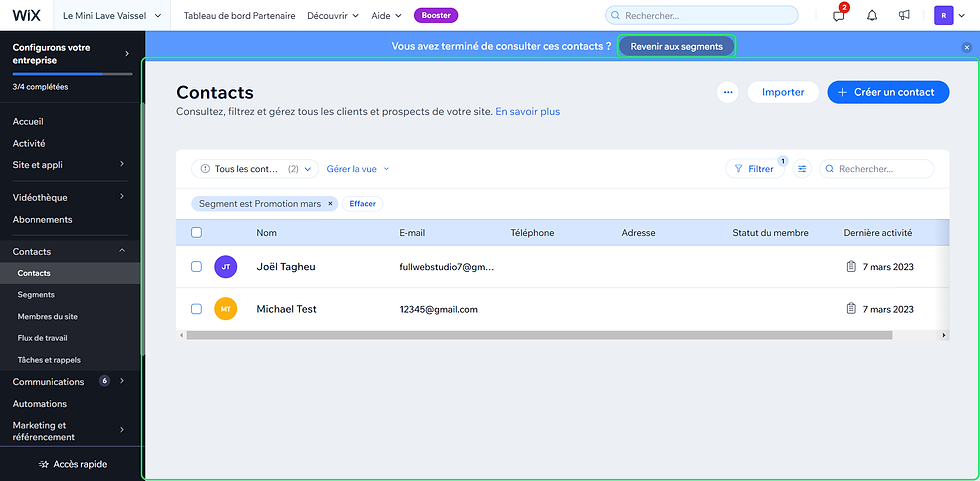This screenshot has height=481, width=980.
Task: Open the notifications bell
Action: [872, 16]
